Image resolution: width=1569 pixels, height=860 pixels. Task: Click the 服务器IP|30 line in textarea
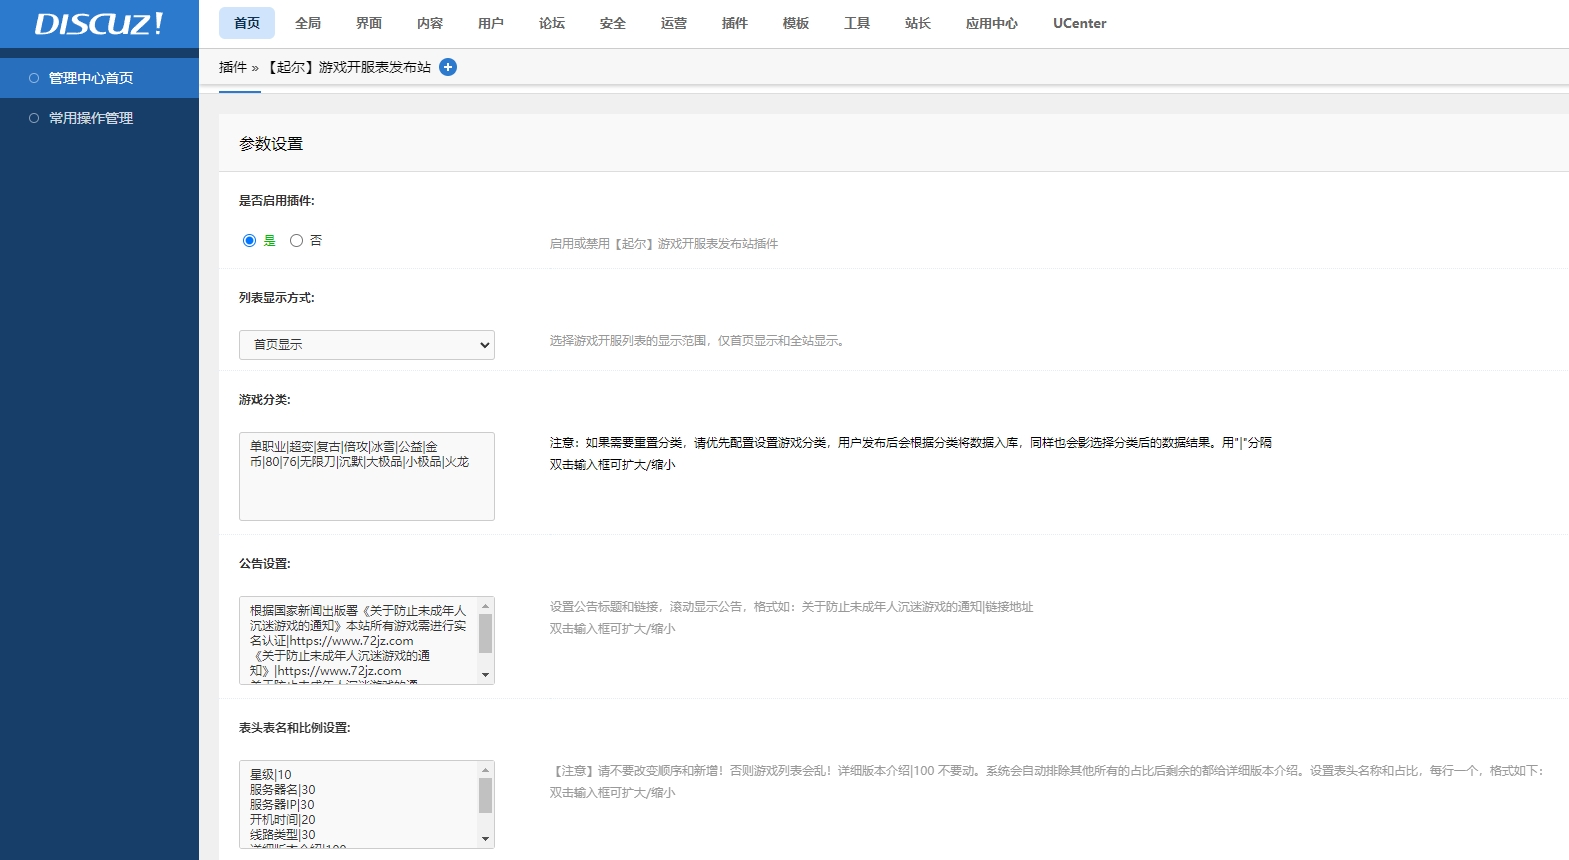(282, 805)
